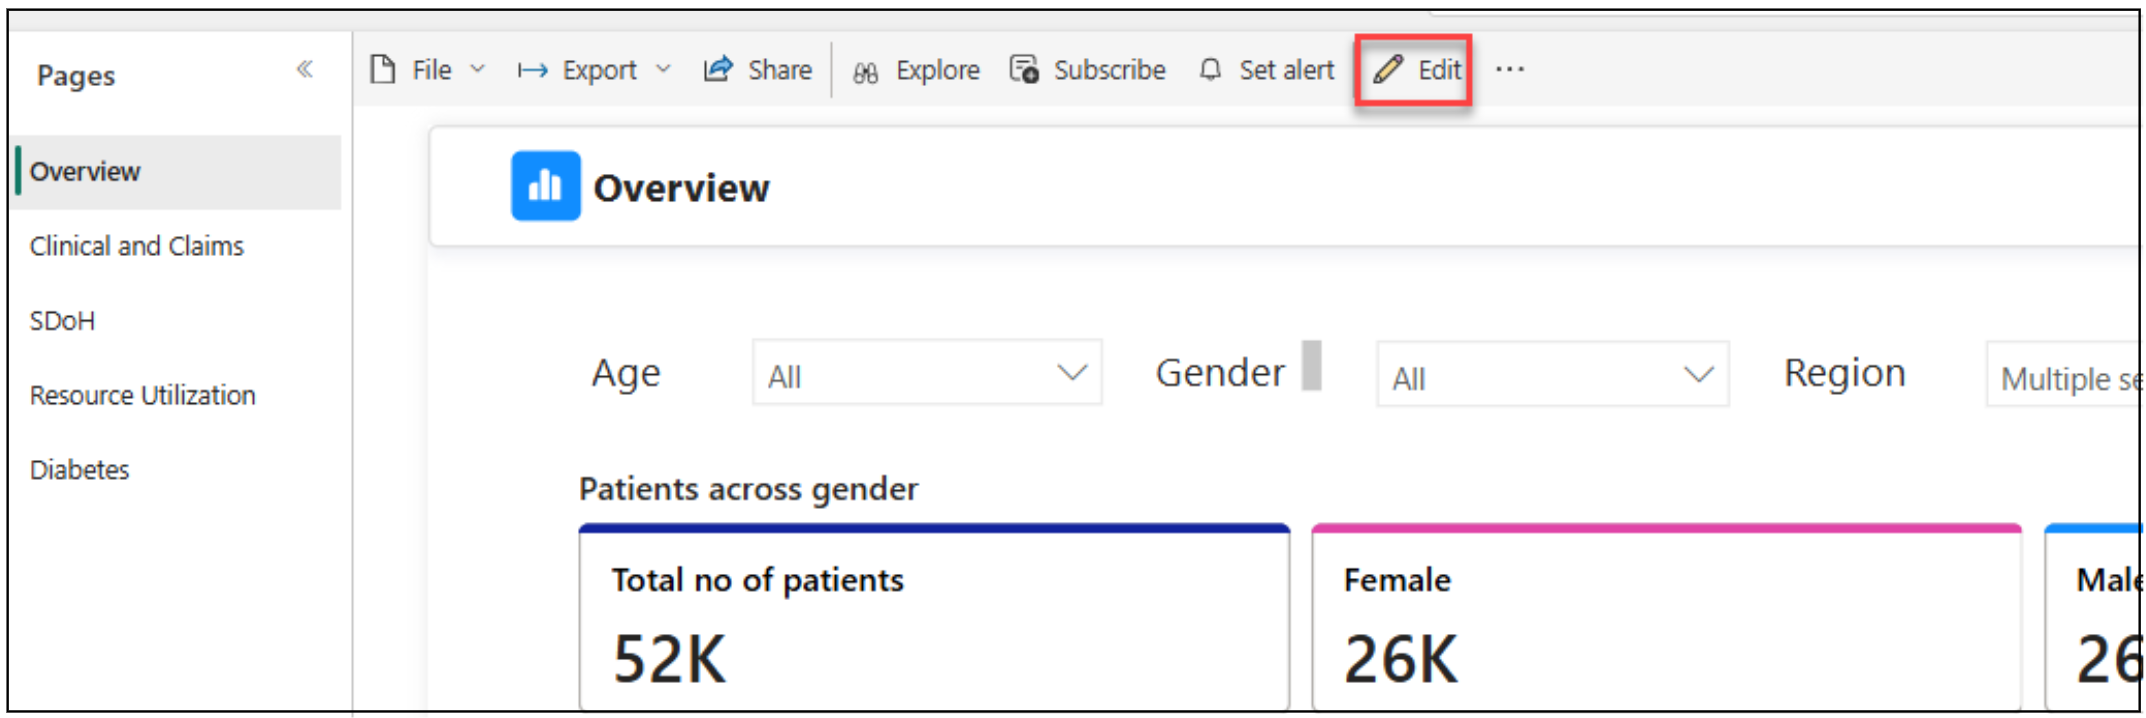Click the Set alert bell icon
This screenshot has height=718, width=2146.
(x=1210, y=69)
